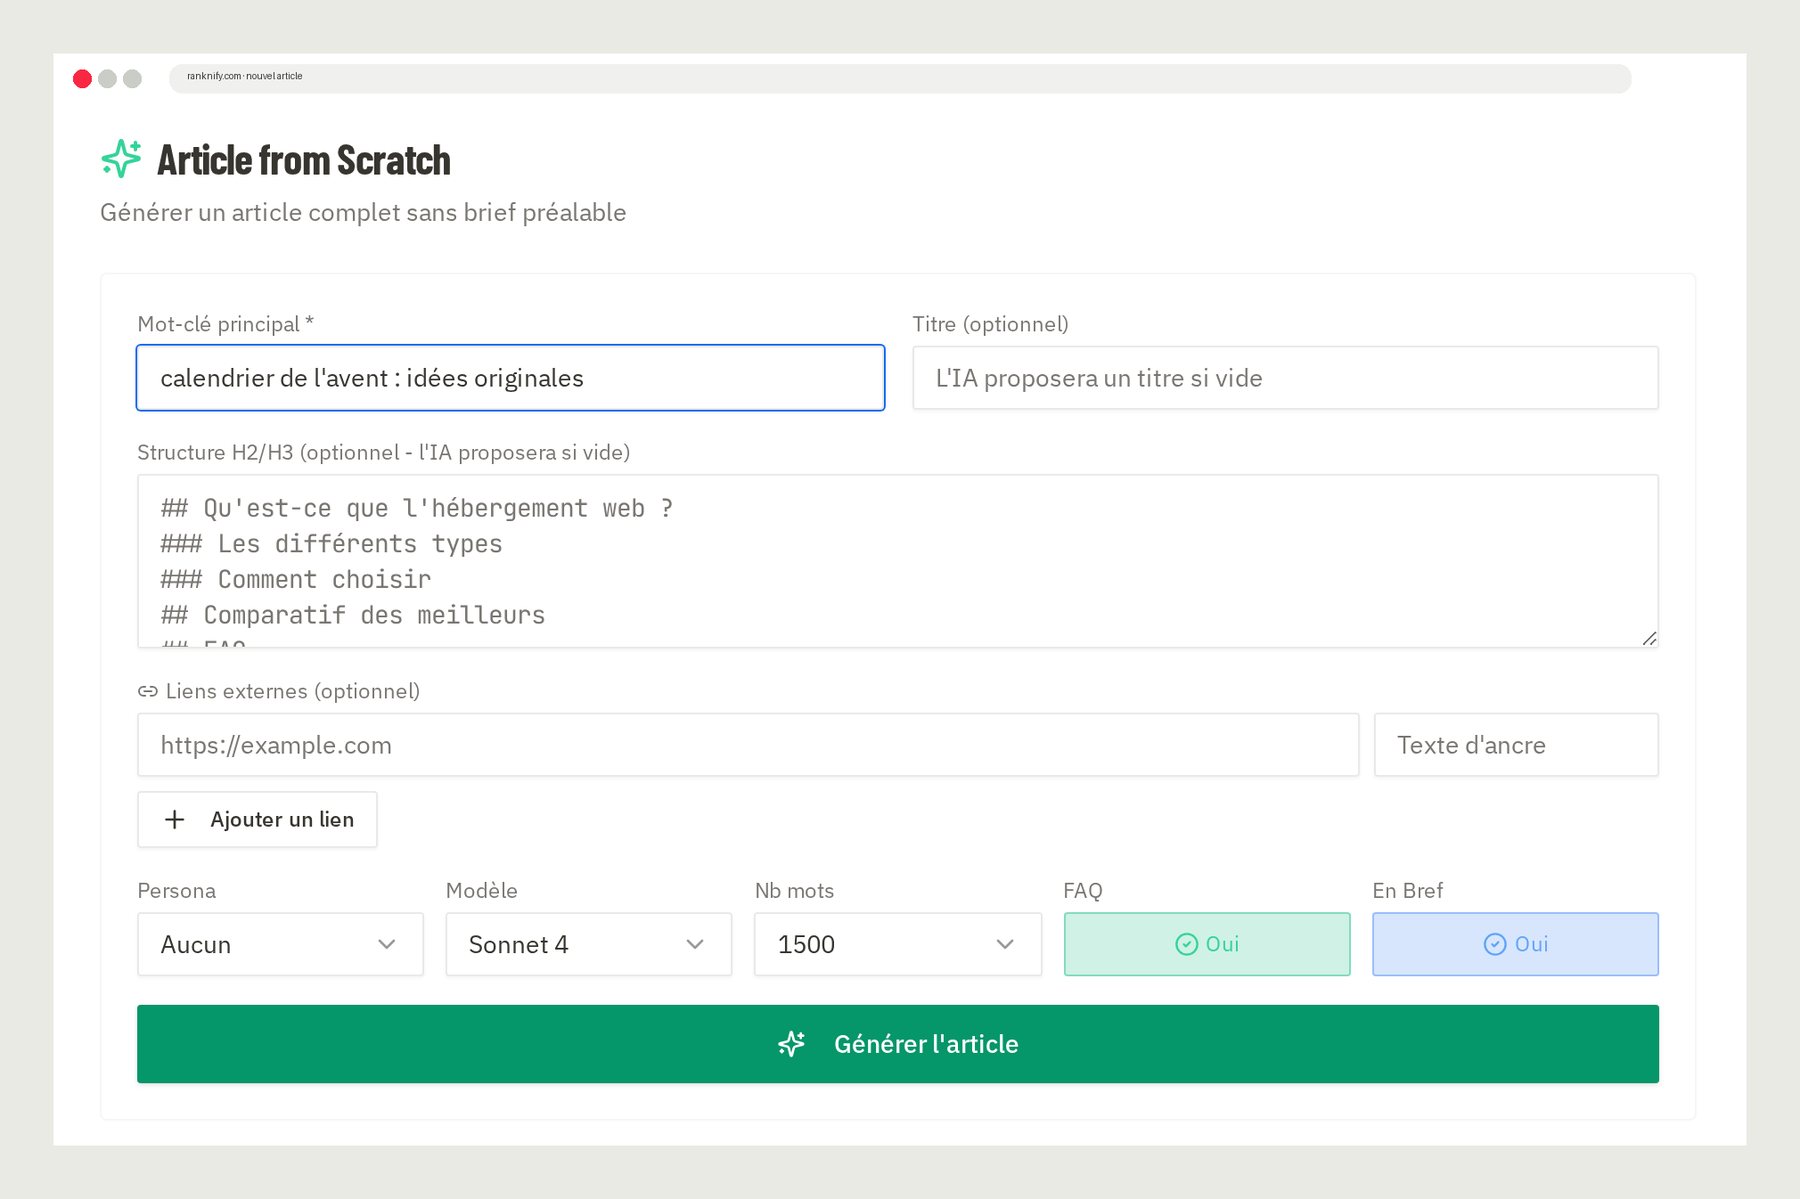Click the Liens externes (optionnel) label

click(293, 691)
